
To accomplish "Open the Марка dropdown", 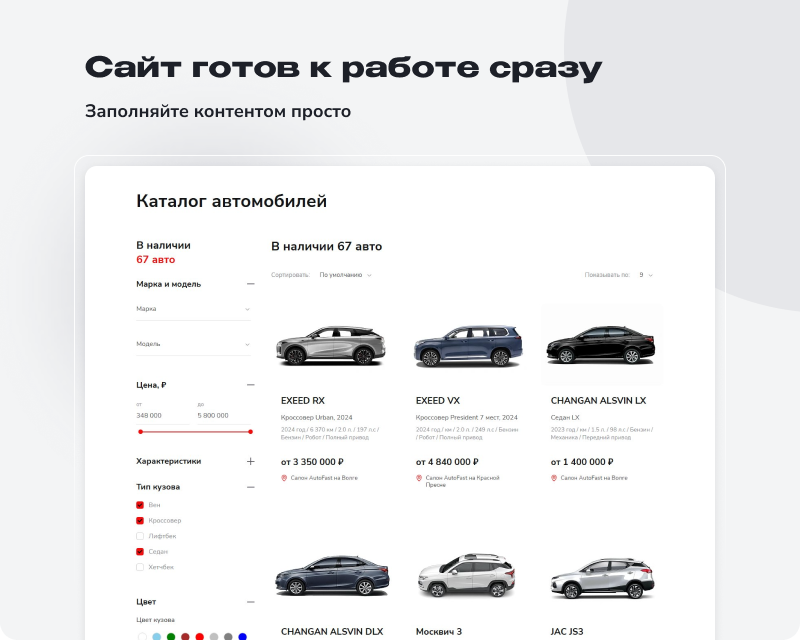I will click(x=193, y=309).
